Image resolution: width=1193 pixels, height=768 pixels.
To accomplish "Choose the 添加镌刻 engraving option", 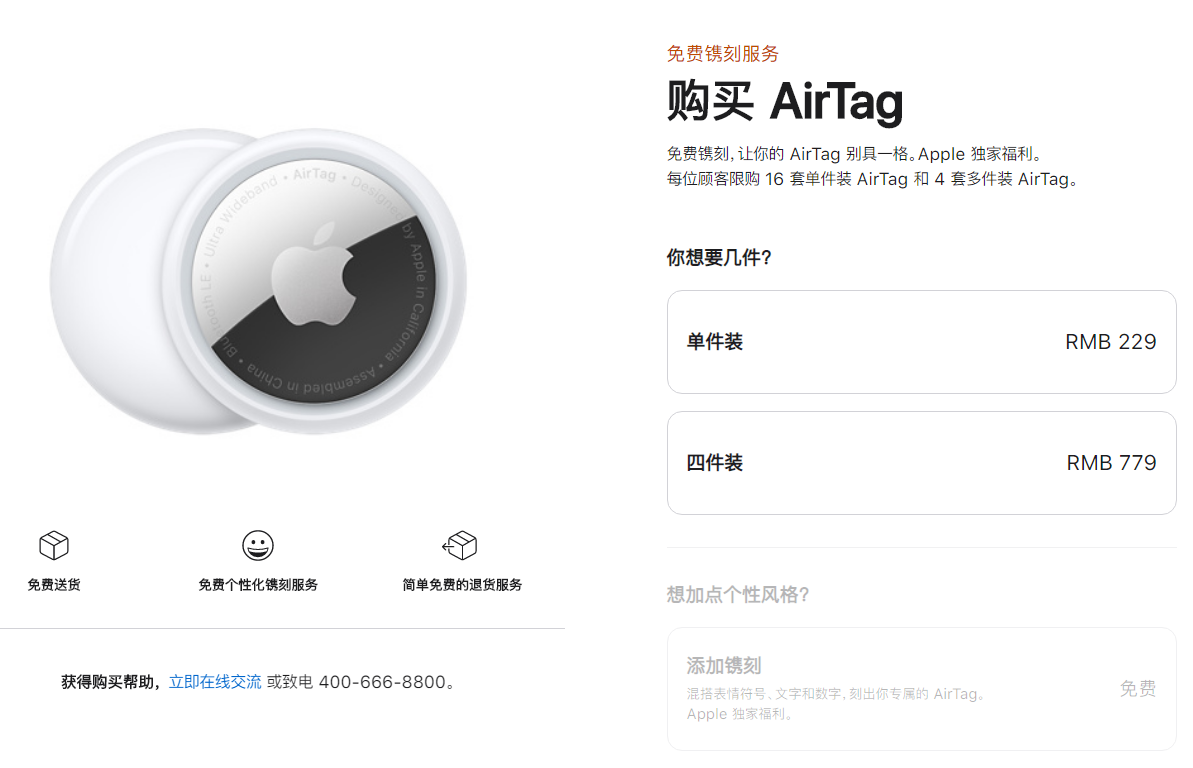I will pos(921,690).
